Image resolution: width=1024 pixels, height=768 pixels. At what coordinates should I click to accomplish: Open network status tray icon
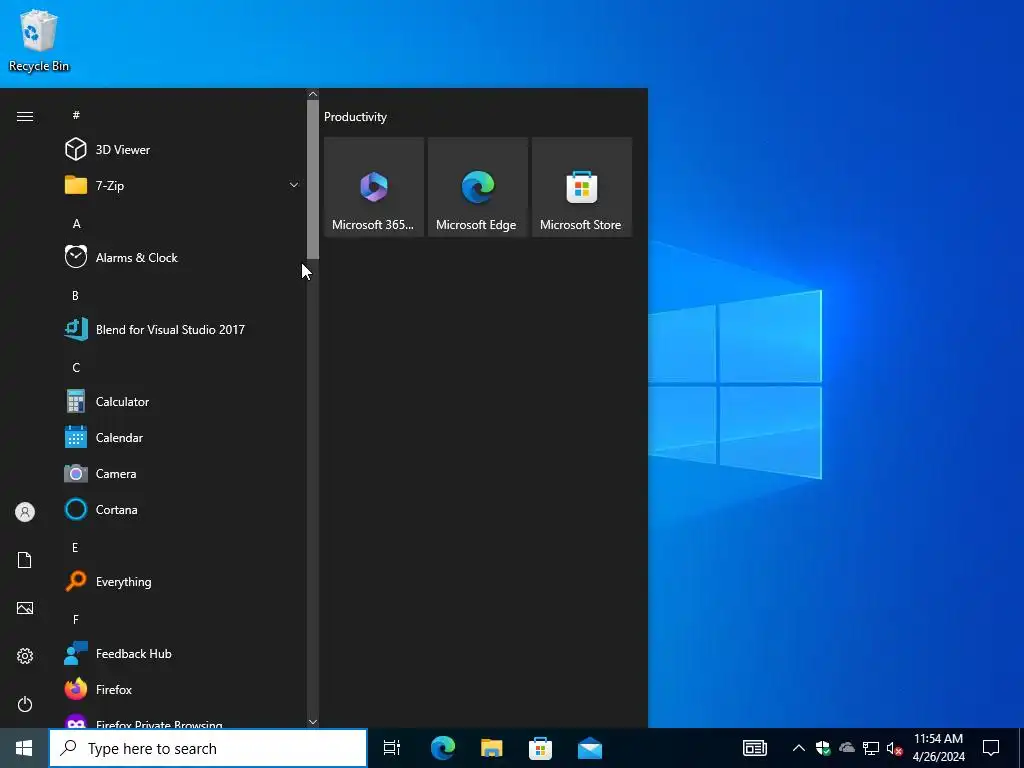(x=871, y=748)
